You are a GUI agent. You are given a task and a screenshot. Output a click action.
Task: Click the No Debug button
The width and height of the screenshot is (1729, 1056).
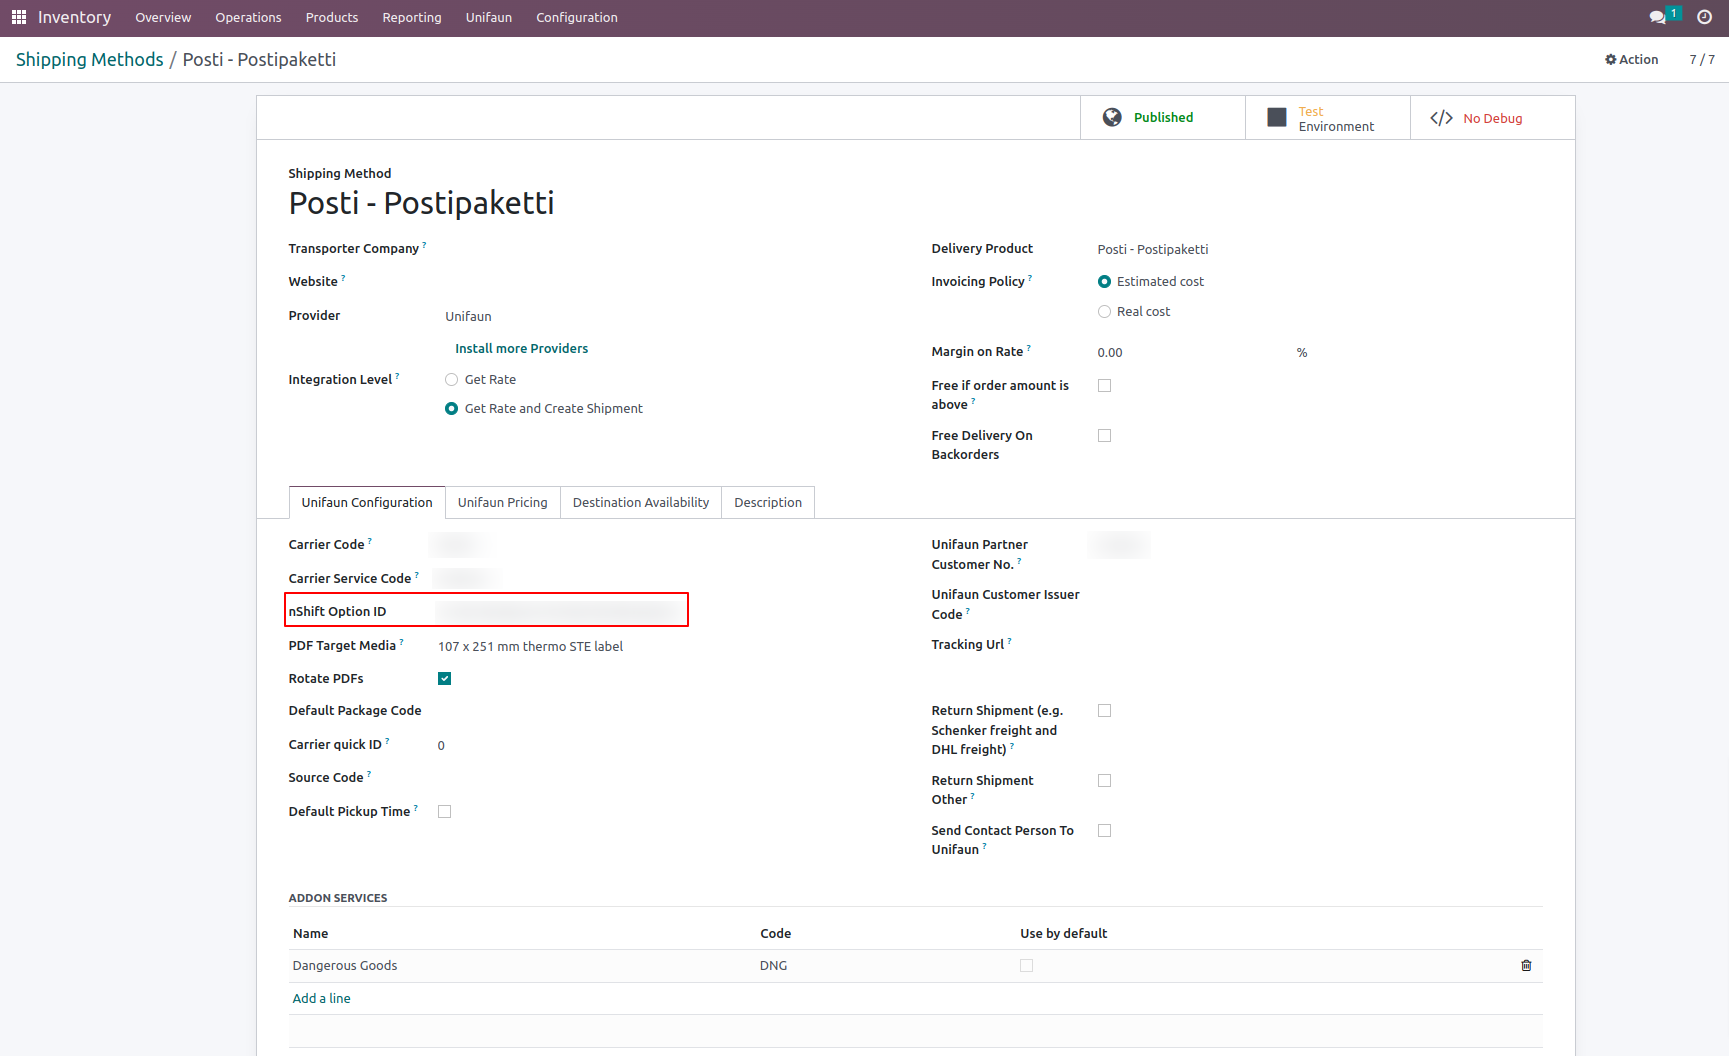(x=1493, y=118)
